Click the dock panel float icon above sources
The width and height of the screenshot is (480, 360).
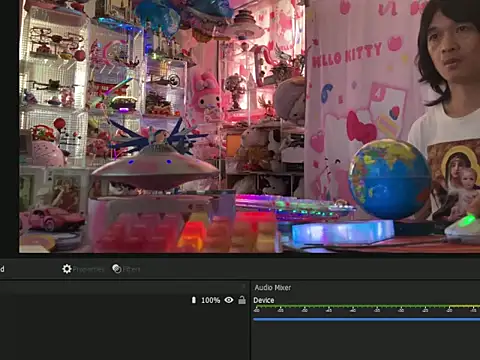coord(244,286)
